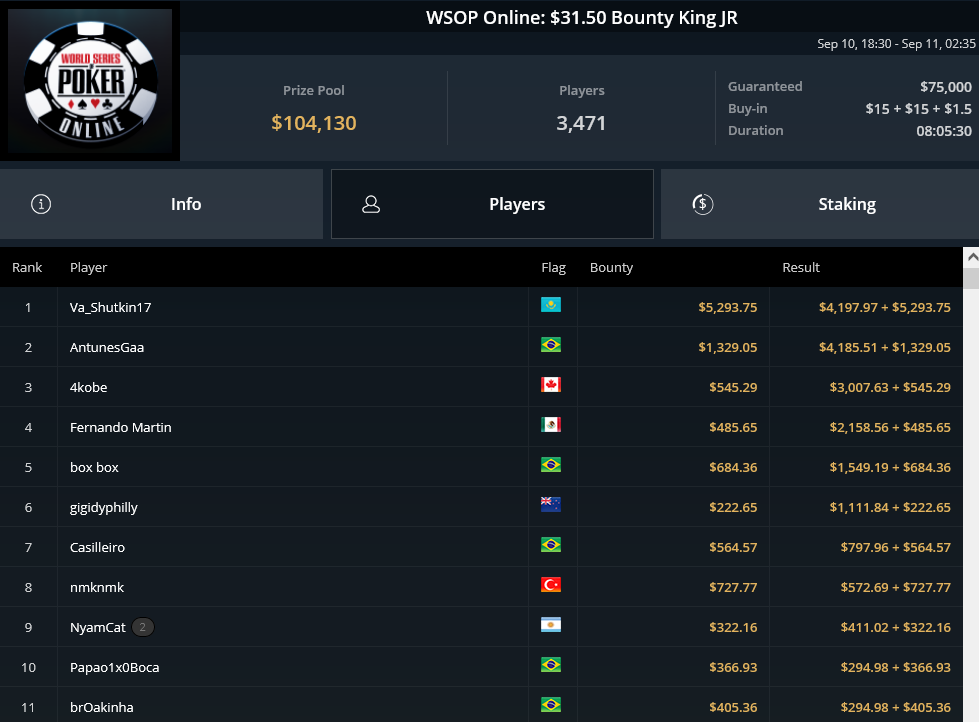
Task: Click the Flag column header
Action: point(553,267)
